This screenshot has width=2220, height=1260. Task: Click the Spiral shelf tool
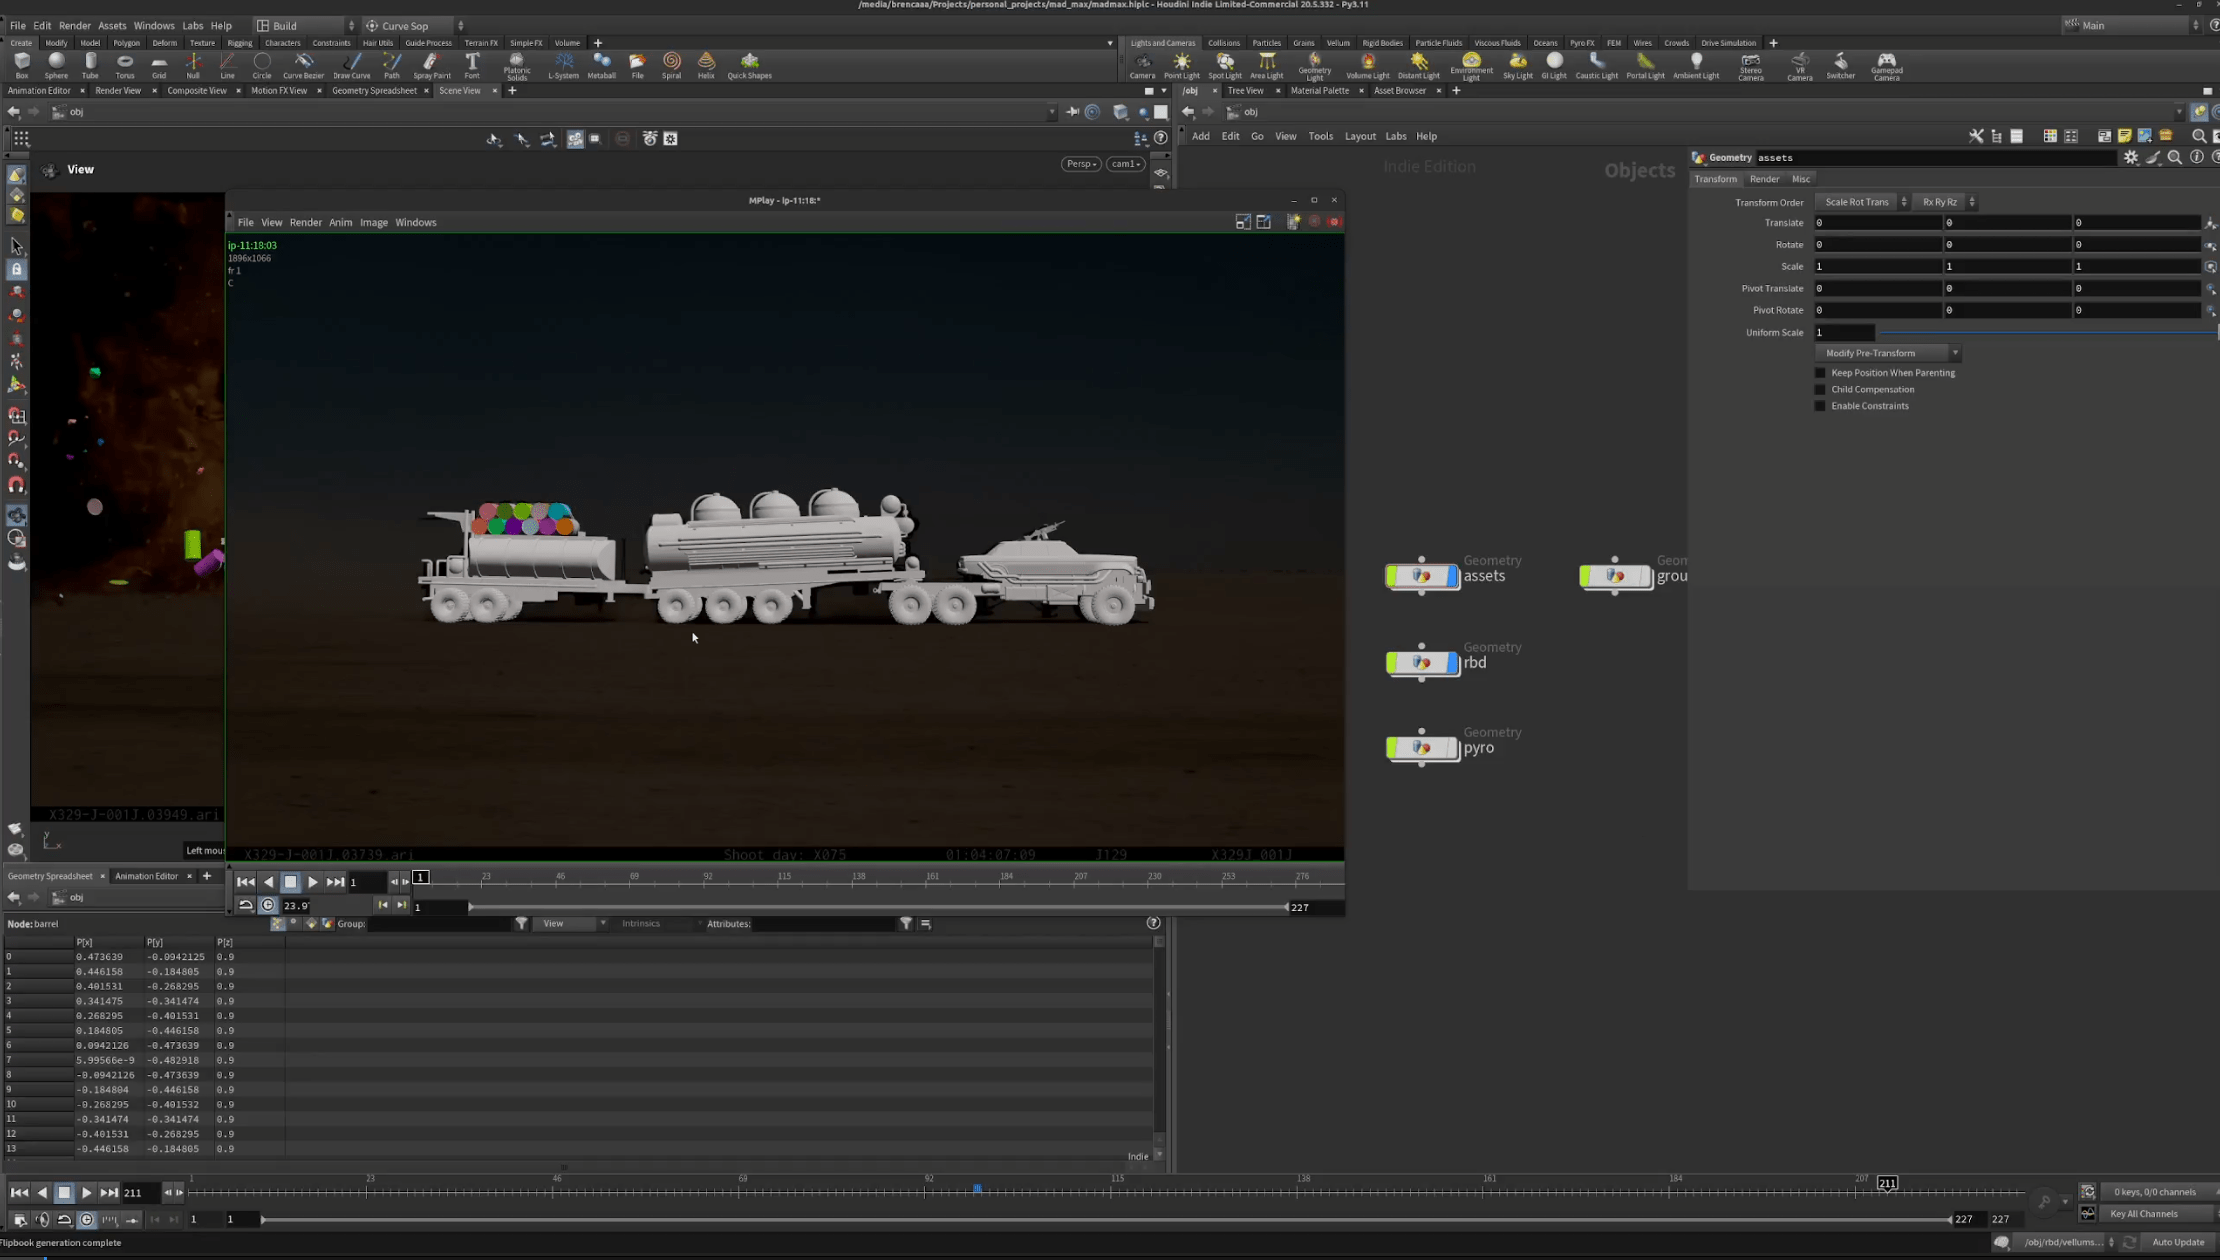click(672, 66)
